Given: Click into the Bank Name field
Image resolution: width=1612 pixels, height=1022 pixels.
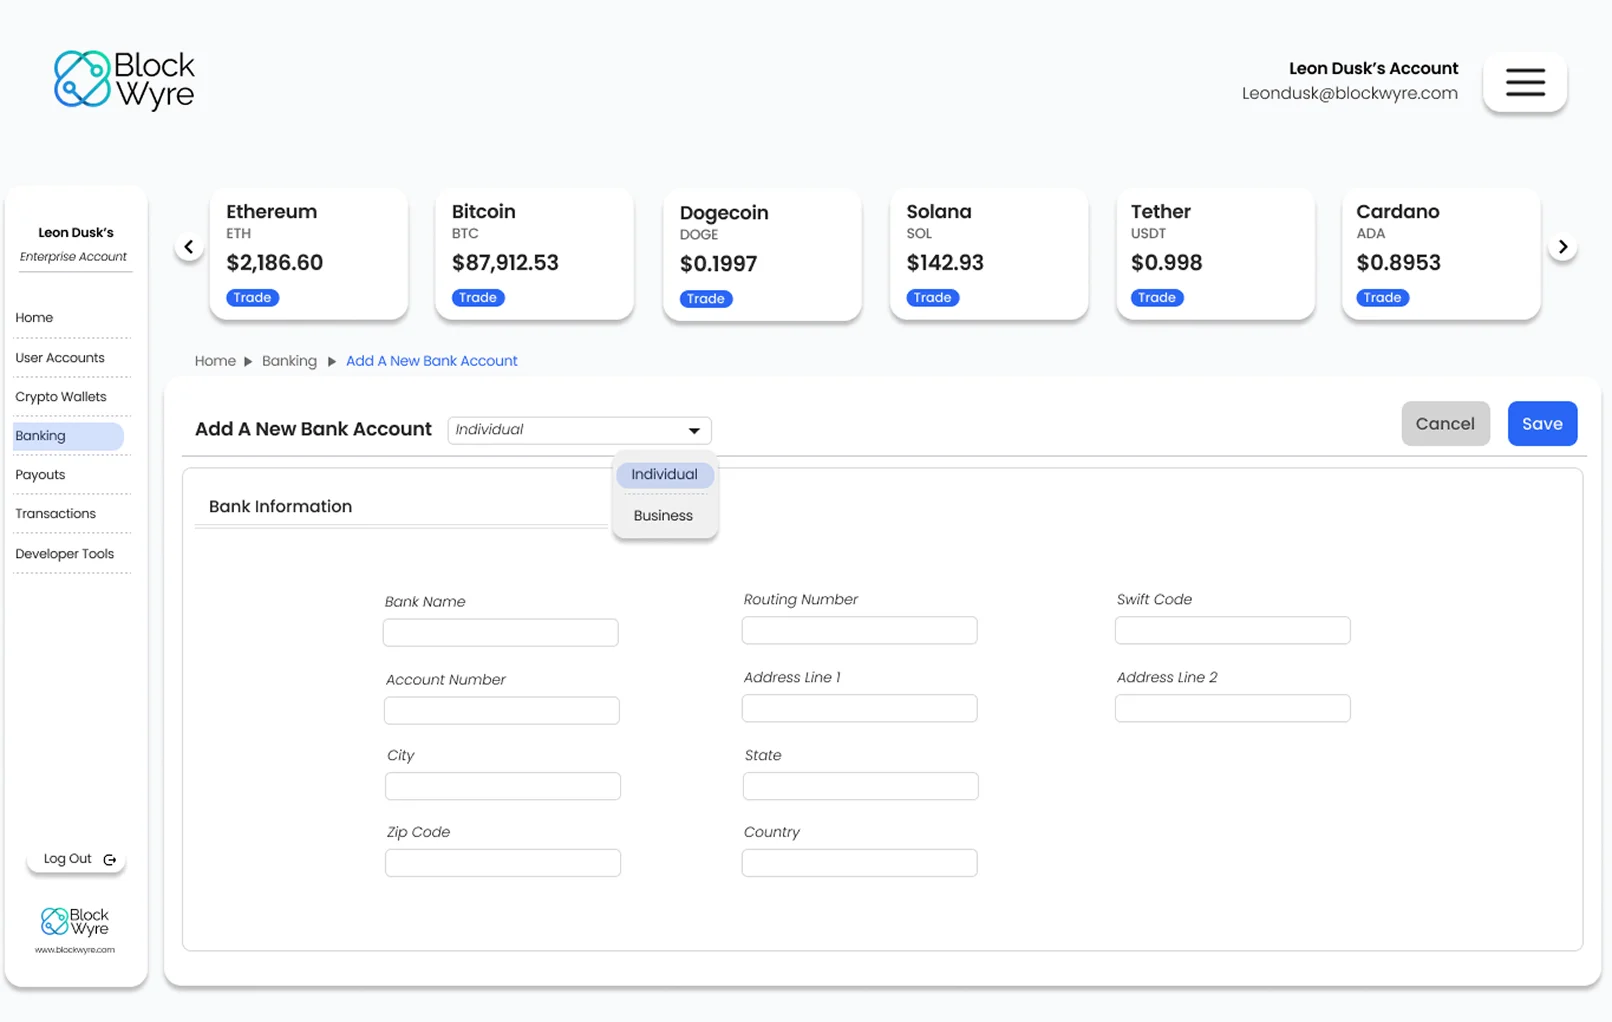Looking at the screenshot, I should tap(500, 633).
